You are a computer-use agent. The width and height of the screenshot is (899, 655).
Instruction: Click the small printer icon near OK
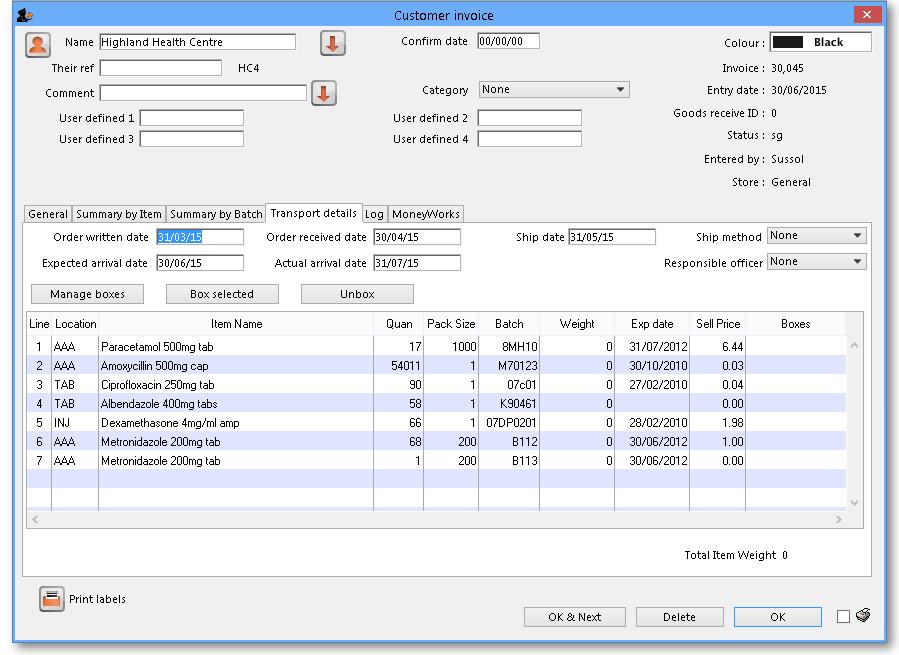click(863, 616)
